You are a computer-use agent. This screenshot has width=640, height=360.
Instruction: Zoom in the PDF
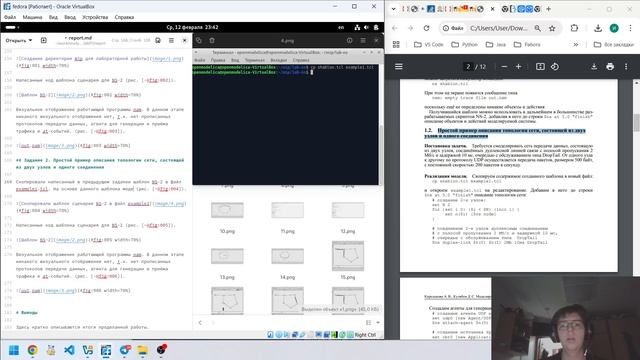coord(518,67)
